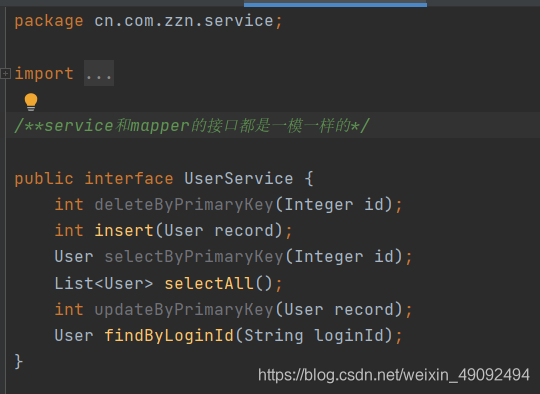Click the interface keyword

point(129,178)
